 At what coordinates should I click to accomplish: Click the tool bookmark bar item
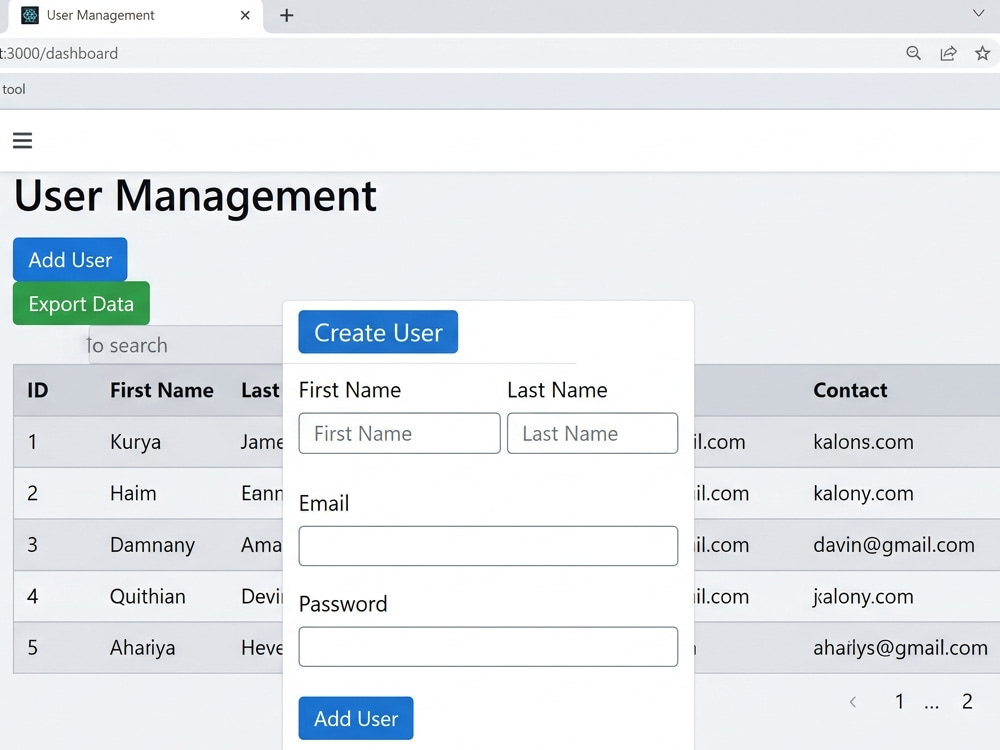[x=13, y=89]
